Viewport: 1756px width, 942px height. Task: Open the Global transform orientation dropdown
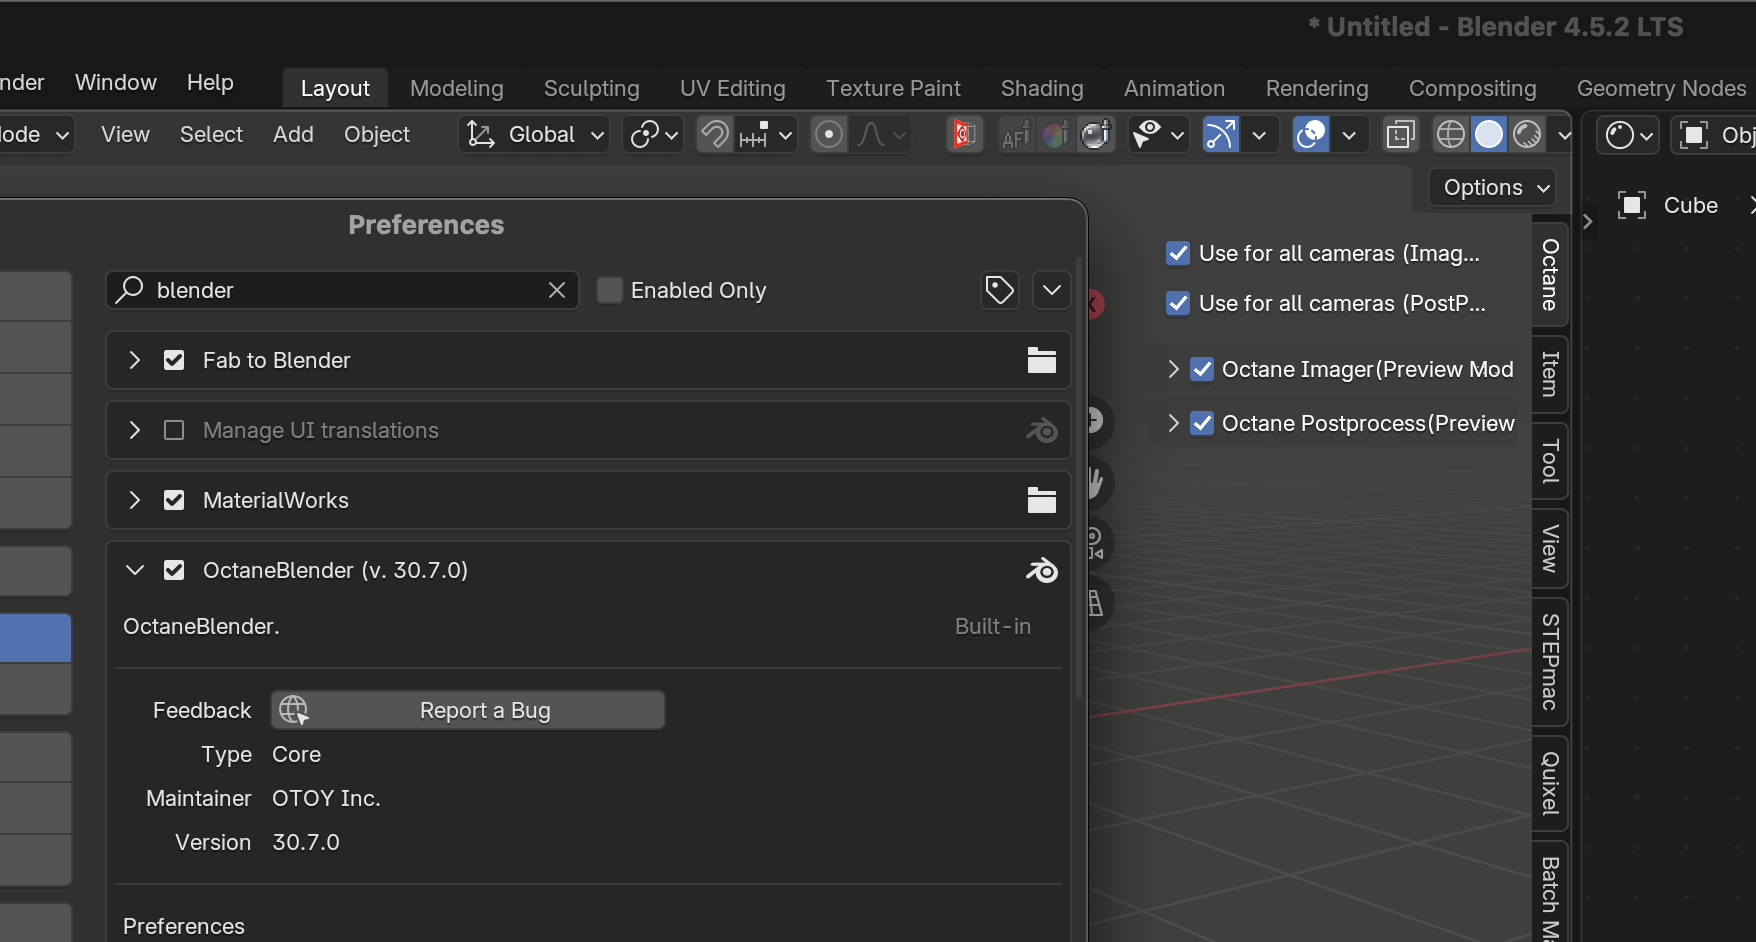coord(535,134)
